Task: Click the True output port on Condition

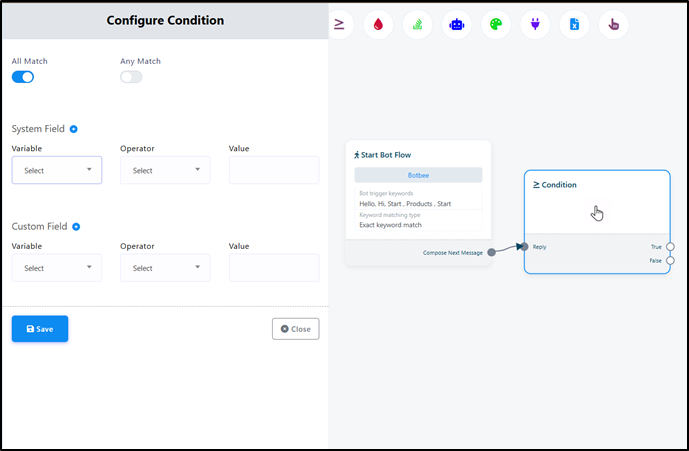Action: (x=670, y=246)
